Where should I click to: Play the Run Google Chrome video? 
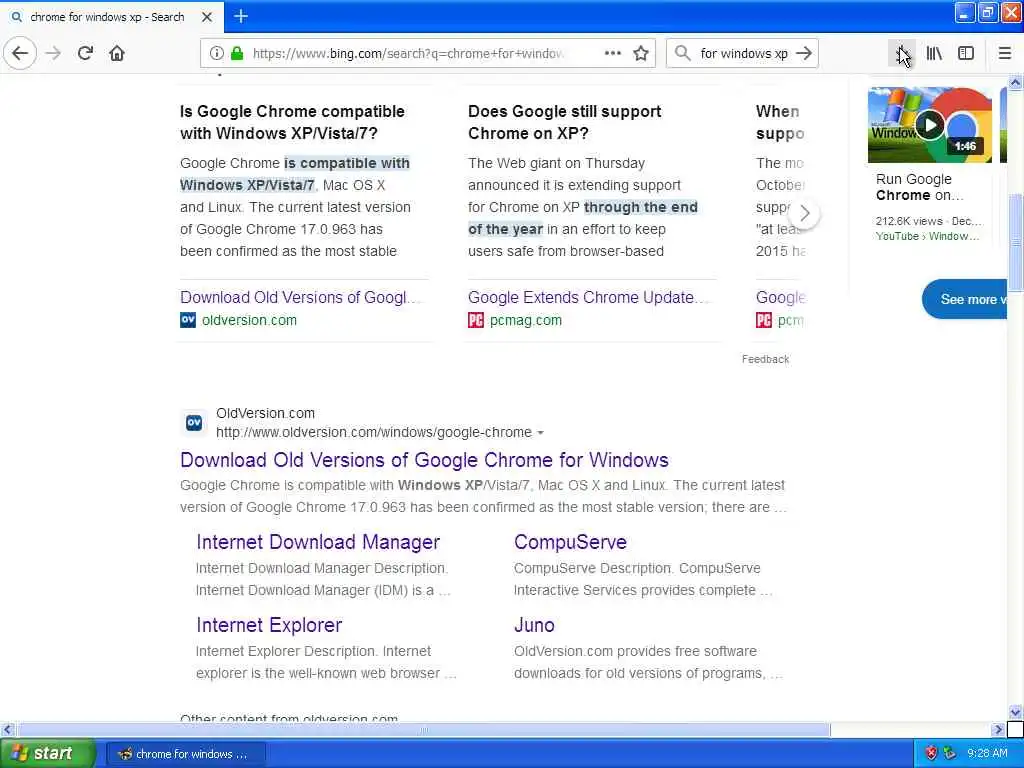930,125
